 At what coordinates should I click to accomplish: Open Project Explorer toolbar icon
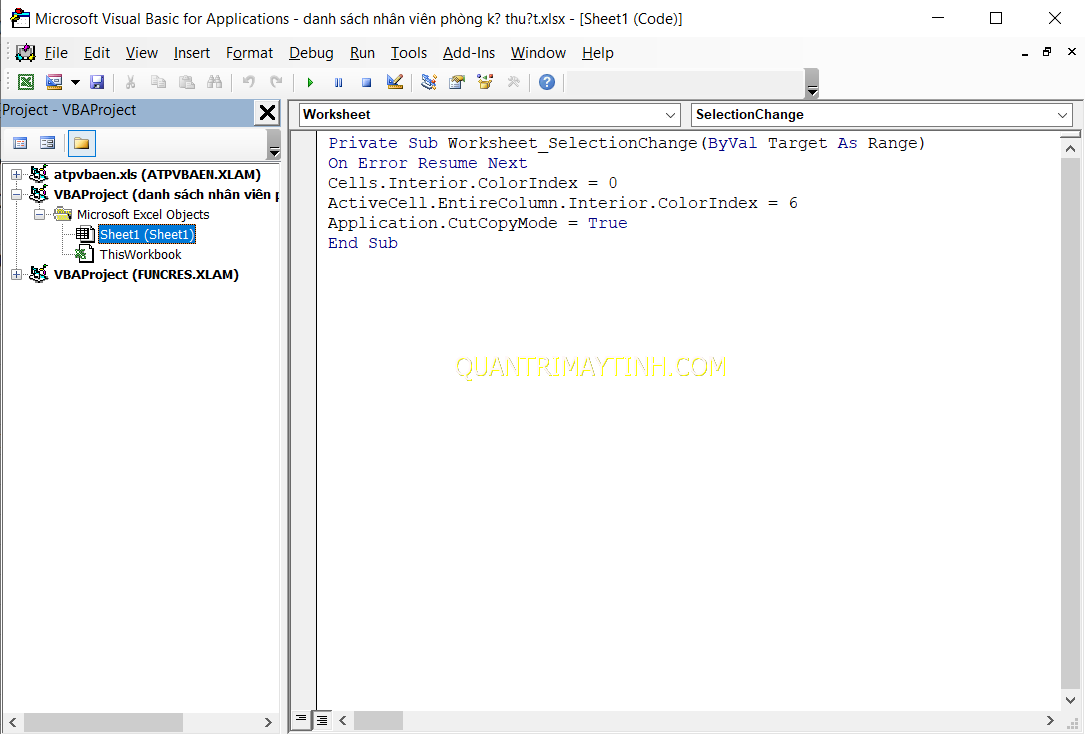point(429,82)
